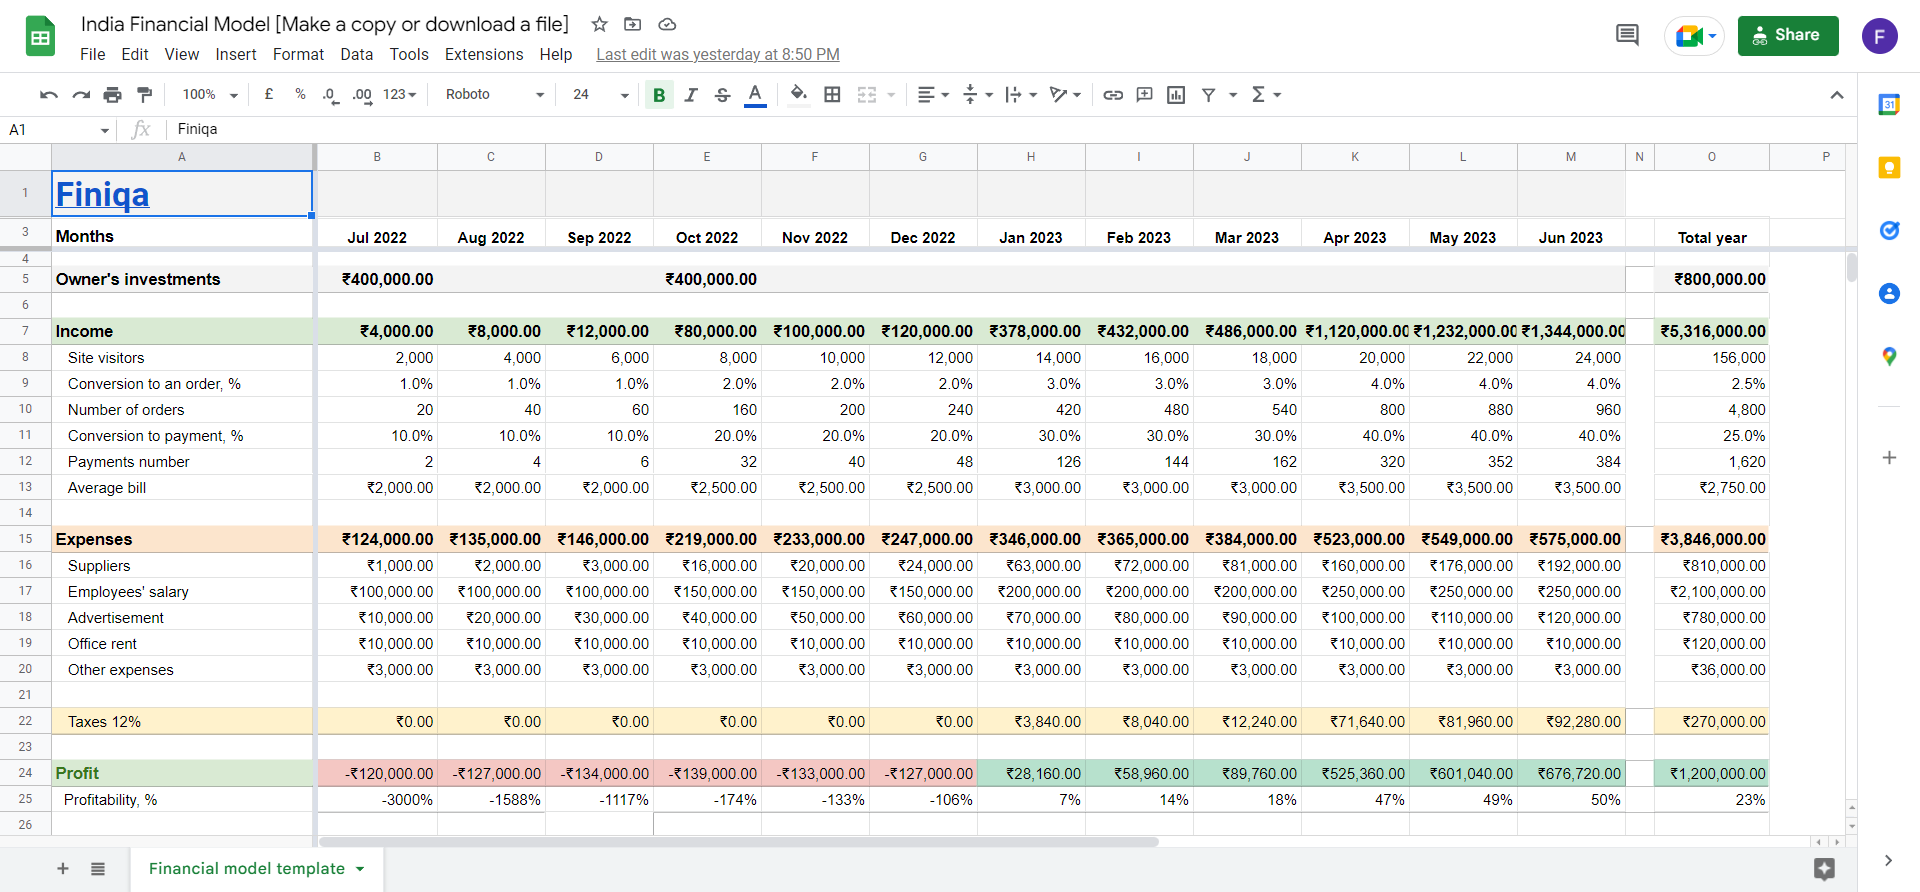Image resolution: width=1920 pixels, height=892 pixels.
Task: Insert a chart from toolbar
Action: coord(1176,95)
